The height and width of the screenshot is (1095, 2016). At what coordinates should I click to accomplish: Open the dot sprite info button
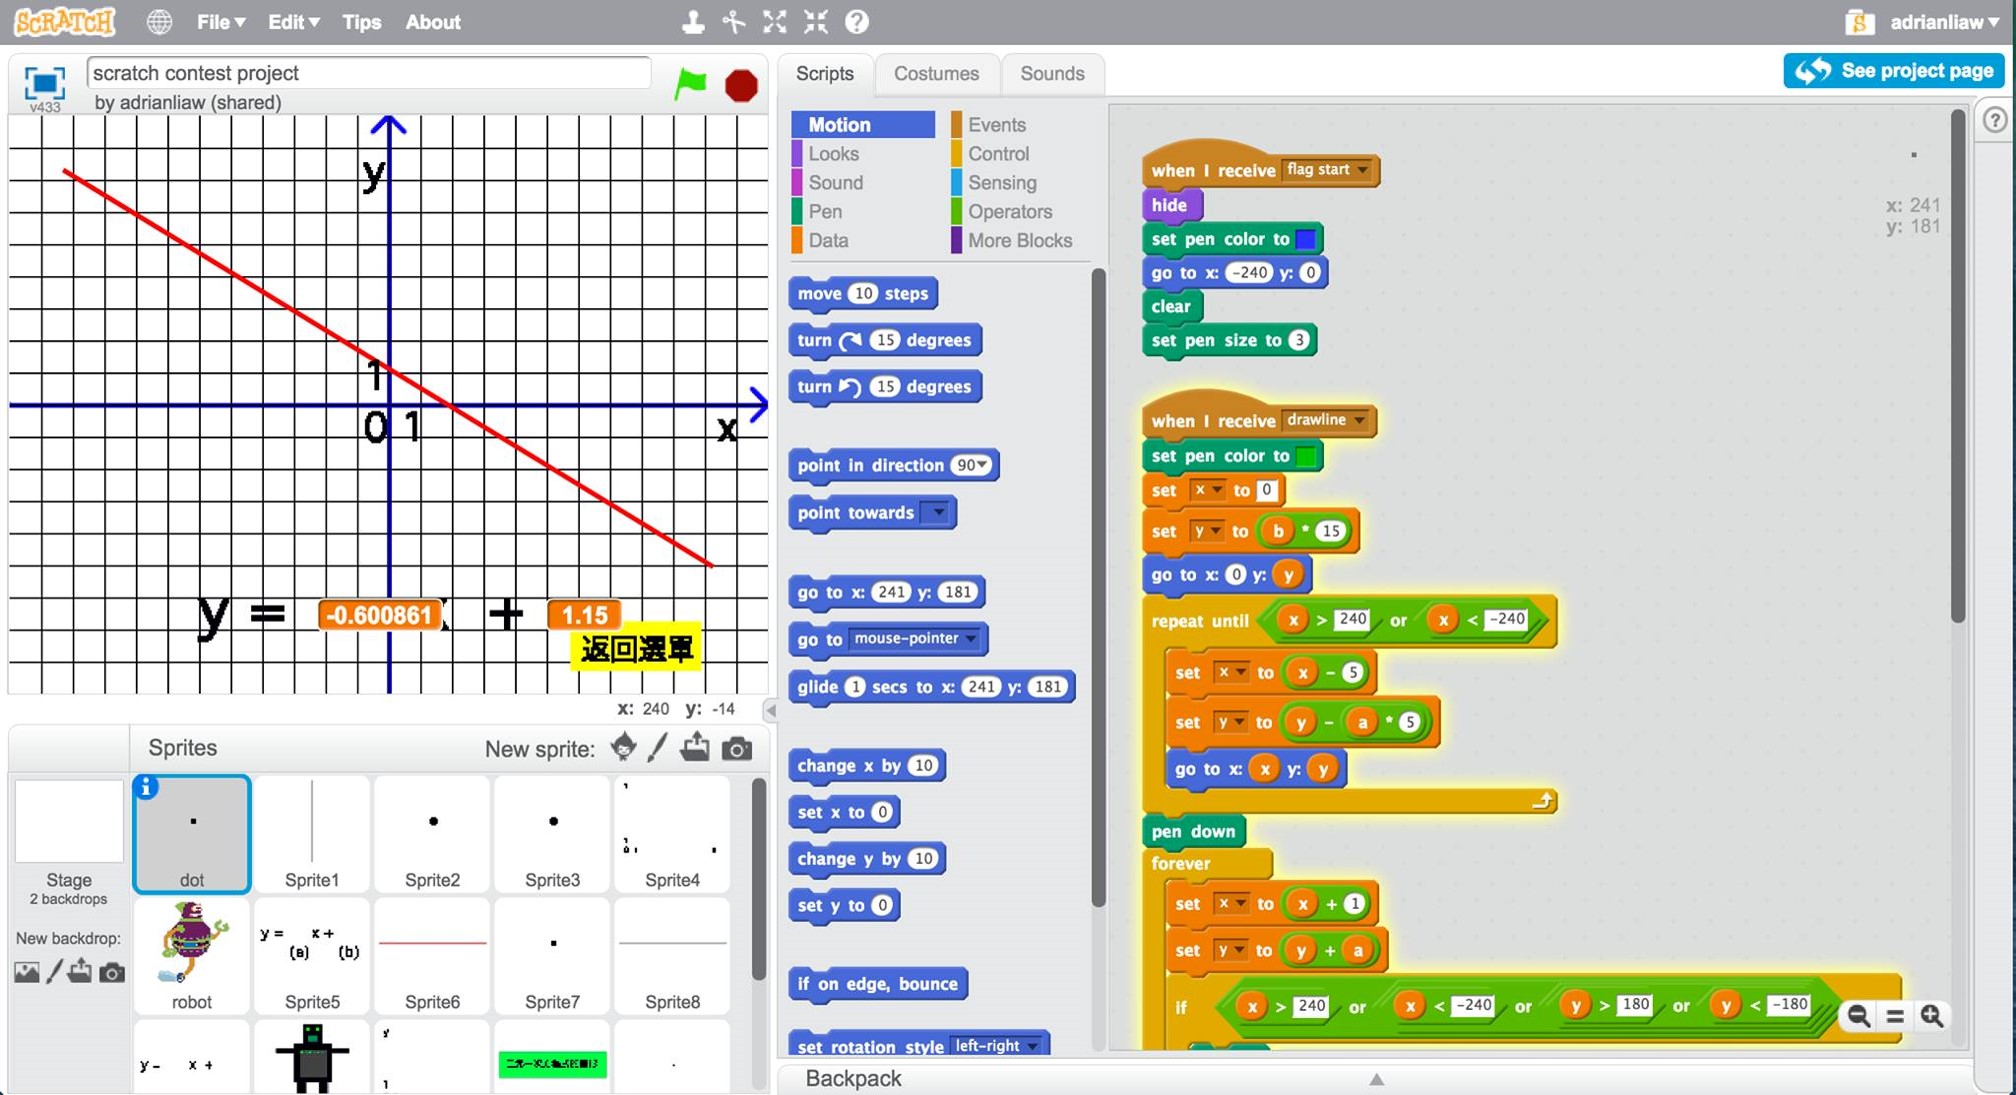pyautogui.click(x=146, y=788)
